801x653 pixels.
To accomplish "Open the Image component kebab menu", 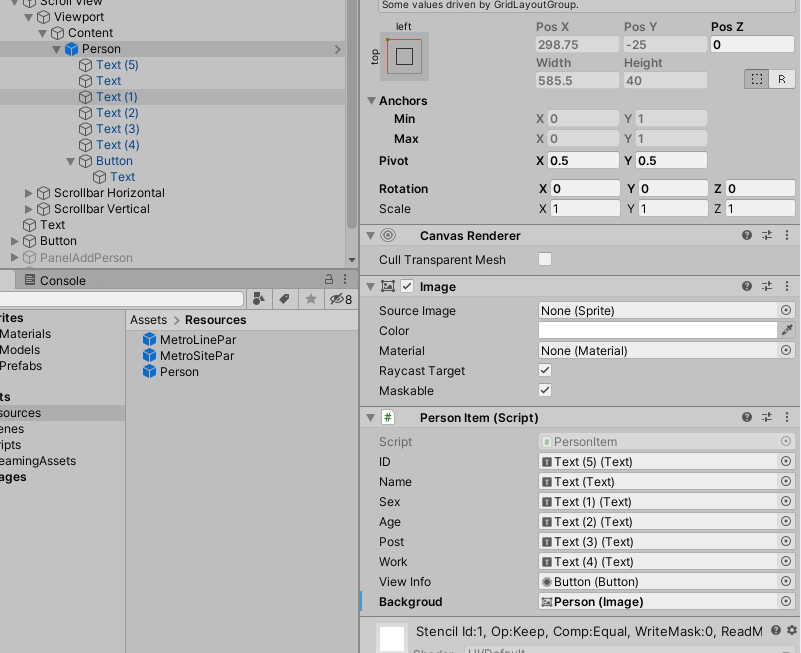I will click(x=787, y=285).
